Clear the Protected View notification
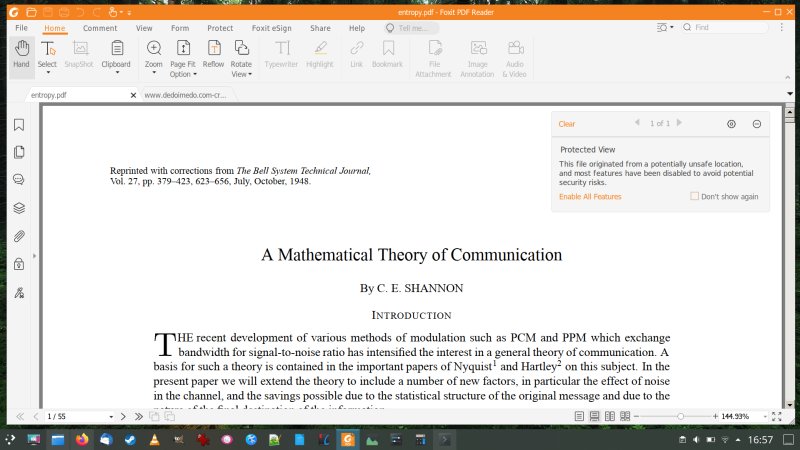 [567, 124]
